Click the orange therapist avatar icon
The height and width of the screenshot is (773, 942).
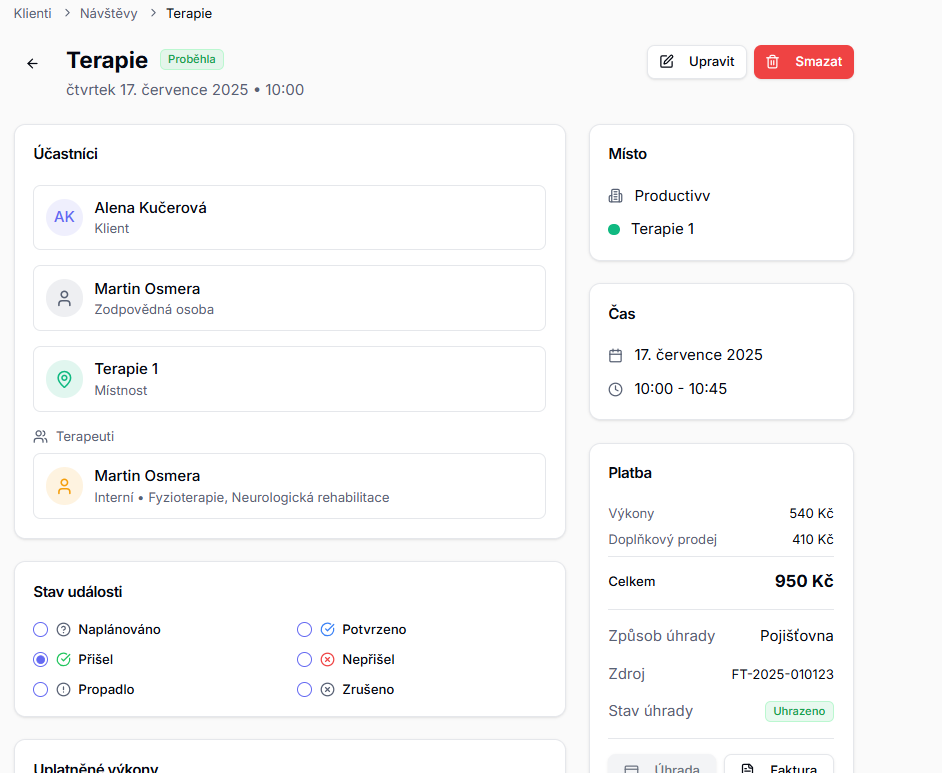click(x=64, y=486)
